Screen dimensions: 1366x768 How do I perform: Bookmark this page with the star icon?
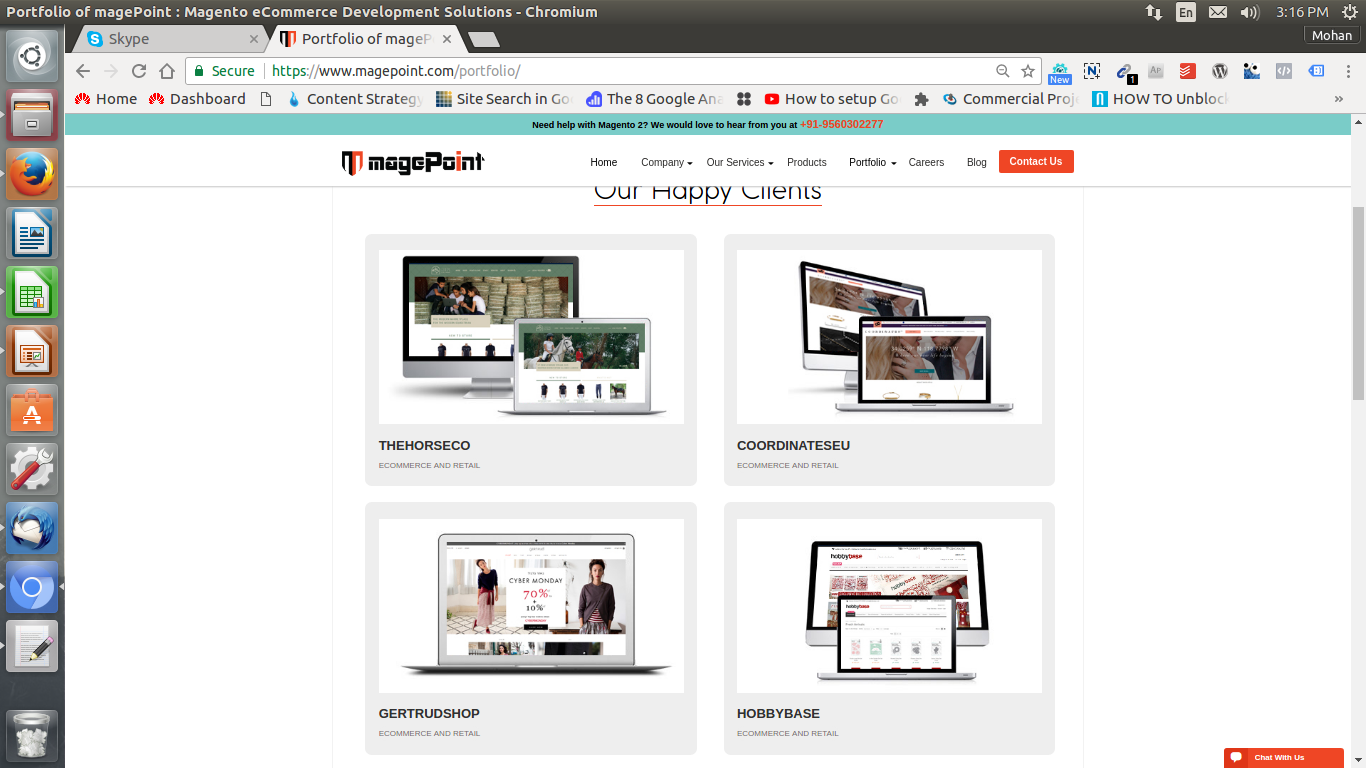click(x=1027, y=71)
